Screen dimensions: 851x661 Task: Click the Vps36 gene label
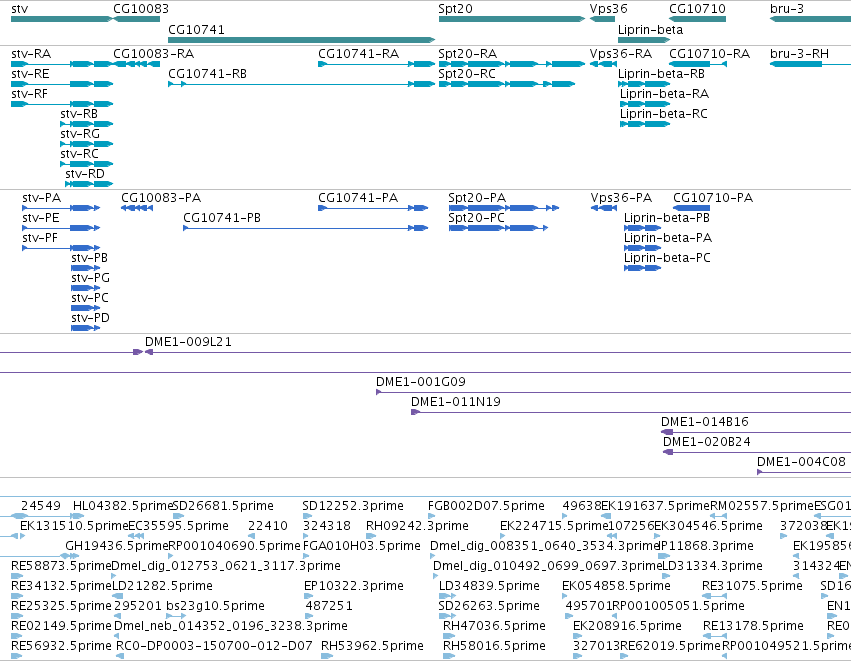608,9
